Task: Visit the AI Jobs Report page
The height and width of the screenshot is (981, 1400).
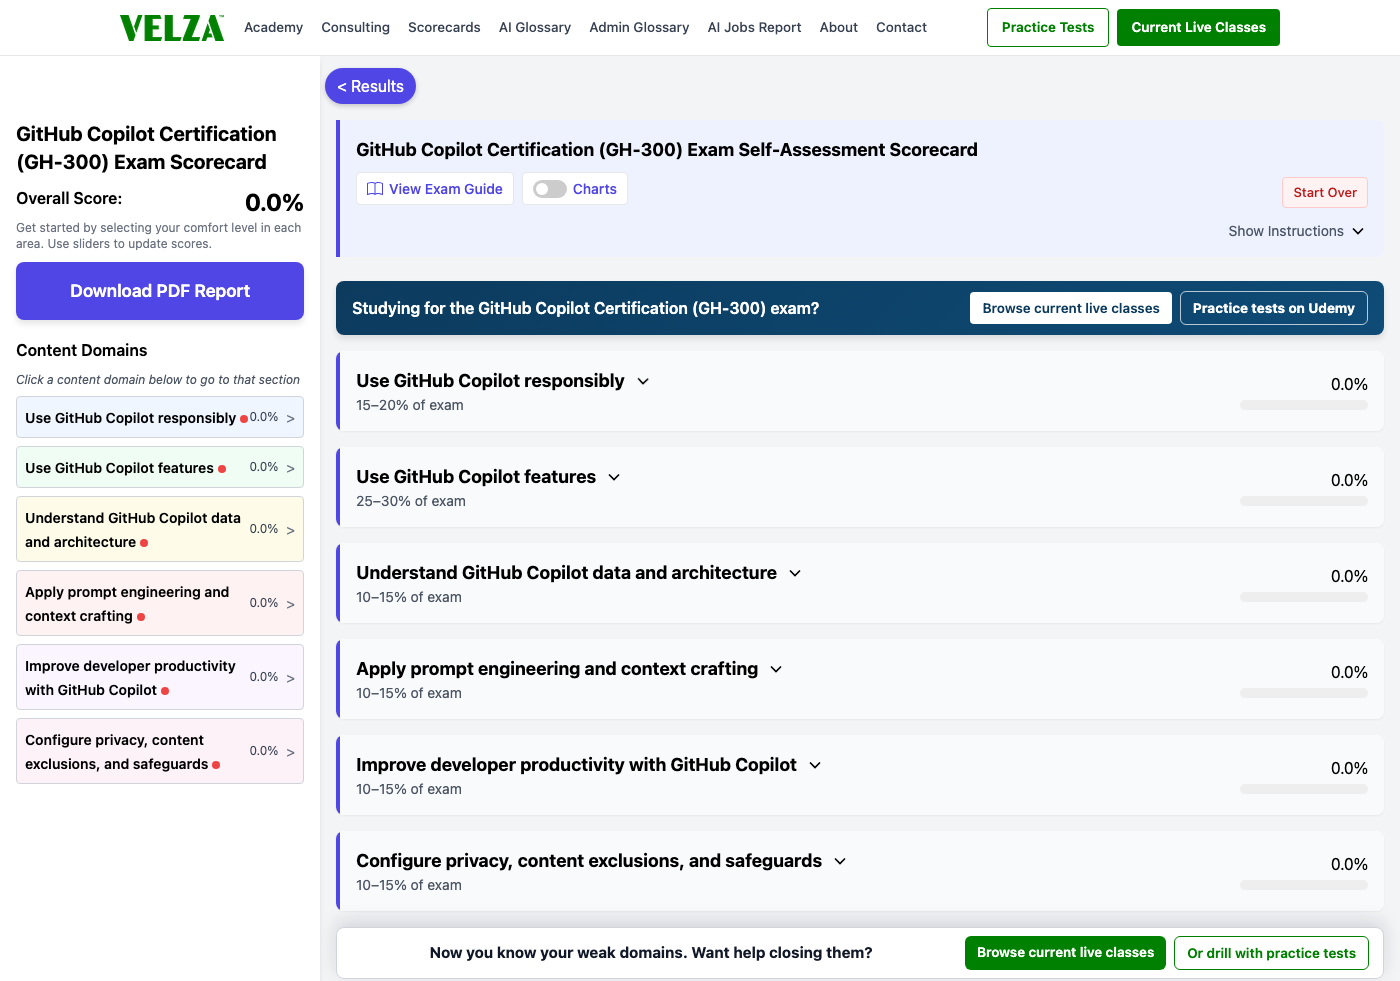Action: [754, 27]
